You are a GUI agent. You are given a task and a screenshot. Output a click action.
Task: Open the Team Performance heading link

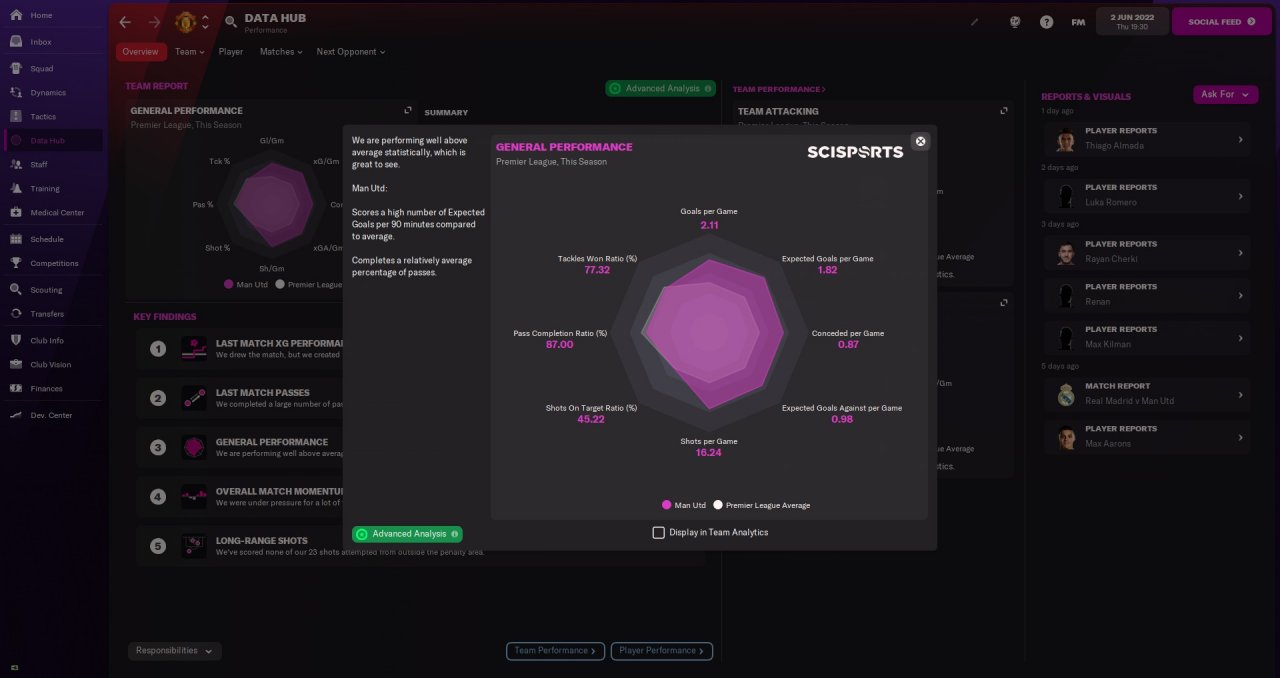[x=779, y=89]
